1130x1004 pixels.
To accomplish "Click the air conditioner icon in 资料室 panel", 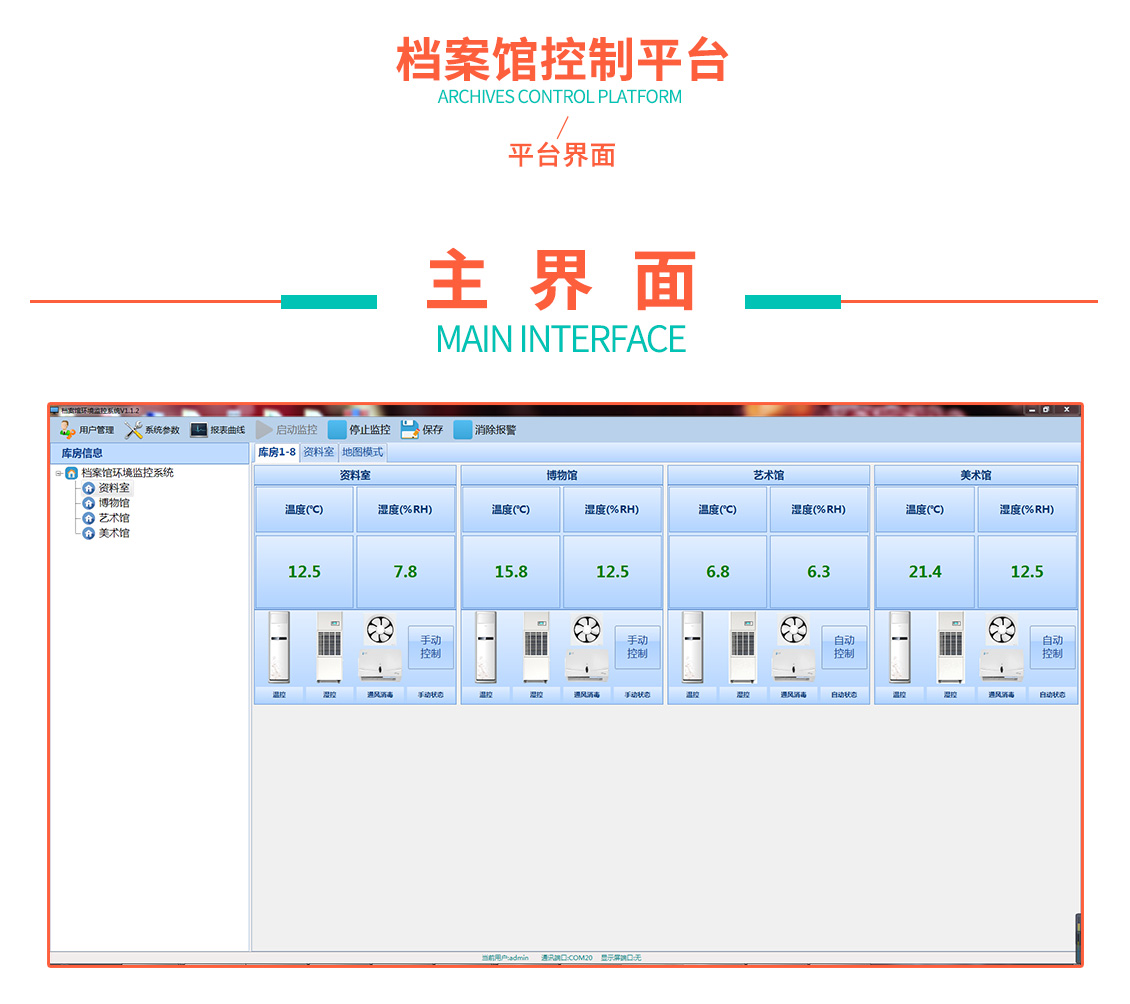I will click(x=279, y=647).
